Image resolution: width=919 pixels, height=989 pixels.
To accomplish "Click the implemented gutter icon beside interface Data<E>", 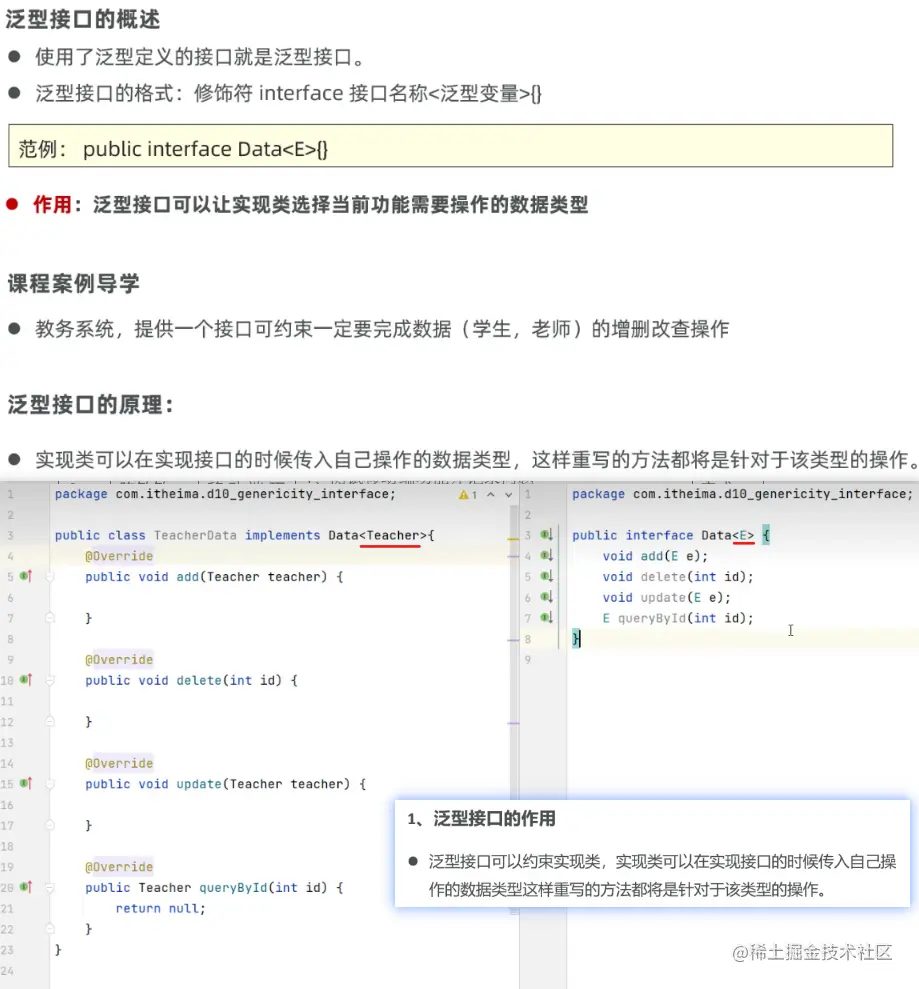I will pyautogui.click(x=547, y=535).
